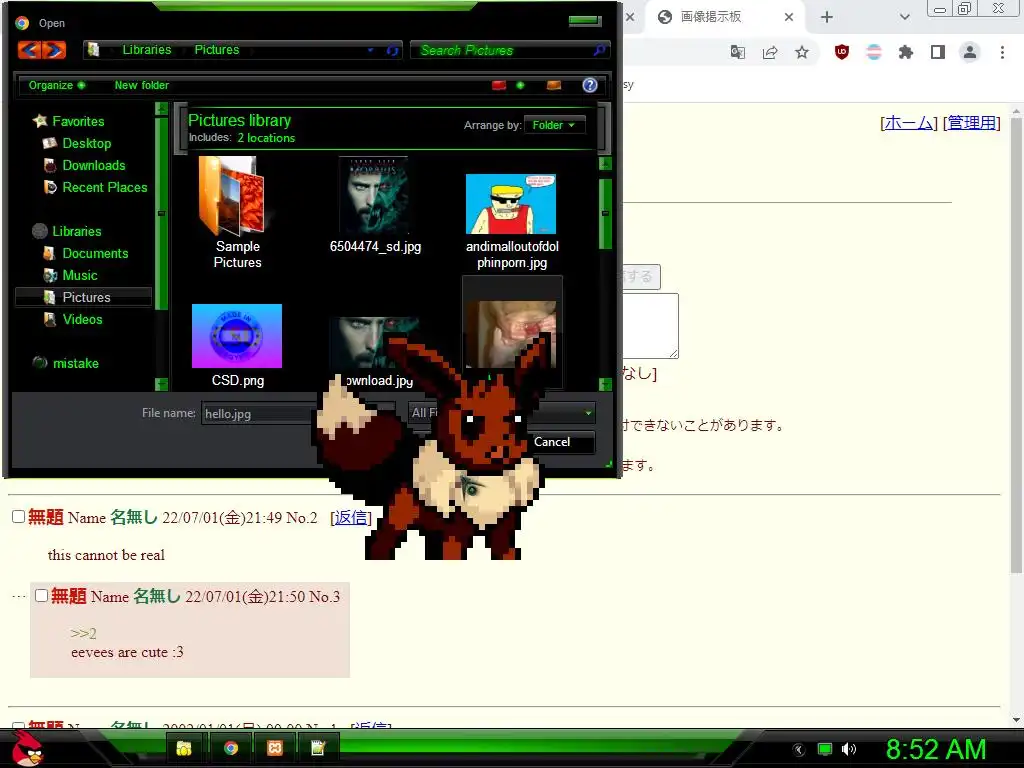The width and height of the screenshot is (1024, 768).
Task: Open File Explorer from the taskbar
Action: 184,748
